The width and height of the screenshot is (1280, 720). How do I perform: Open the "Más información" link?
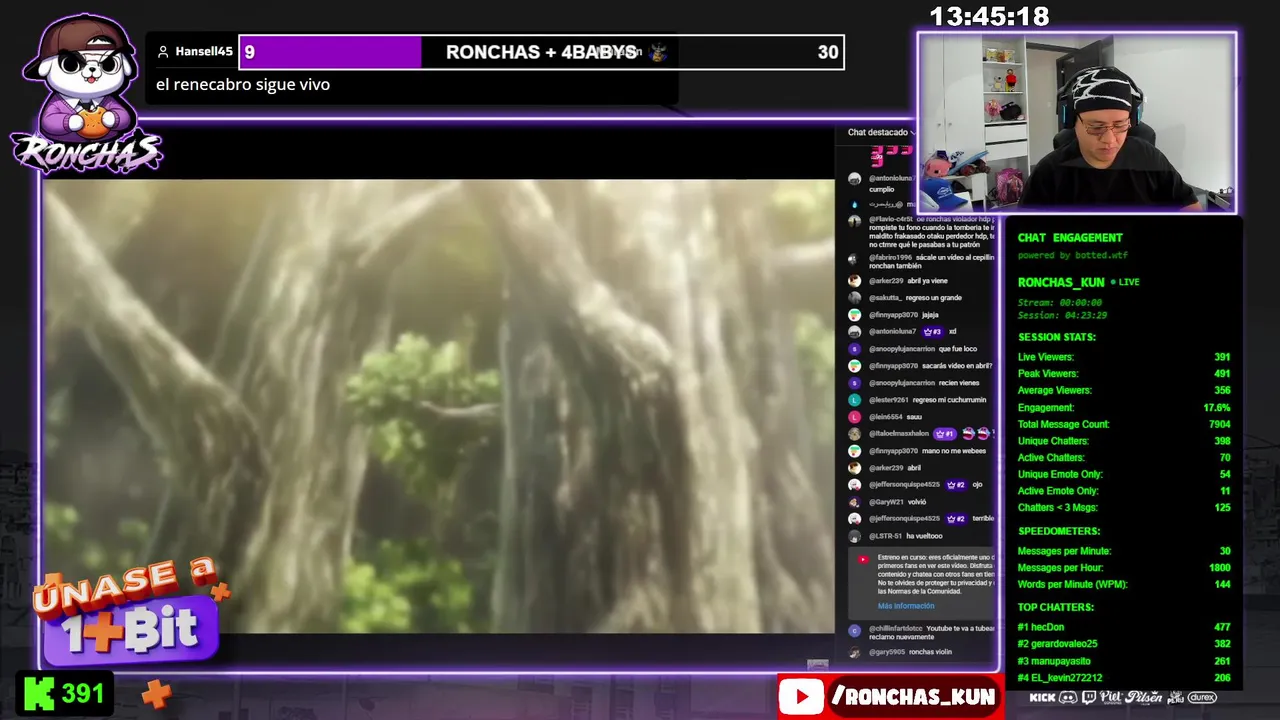click(906, 606)
